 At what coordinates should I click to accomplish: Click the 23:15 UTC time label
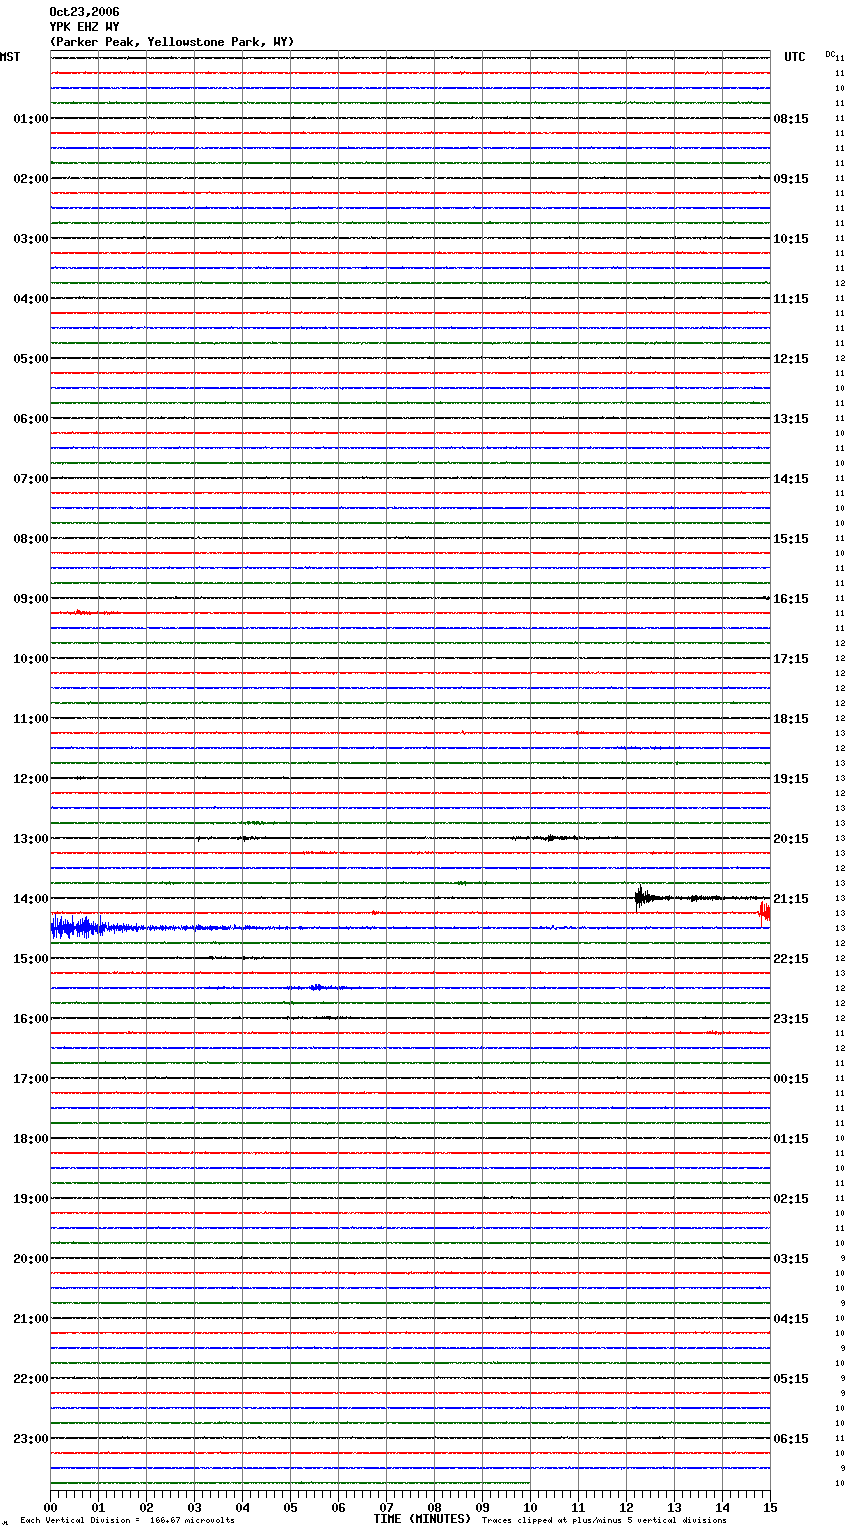(791, 1019)
